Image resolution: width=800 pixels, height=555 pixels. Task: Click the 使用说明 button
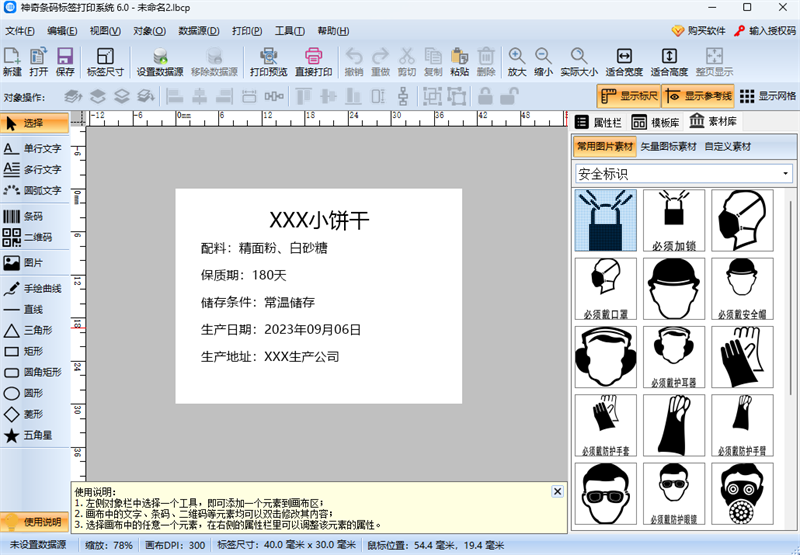pos(35,522)
